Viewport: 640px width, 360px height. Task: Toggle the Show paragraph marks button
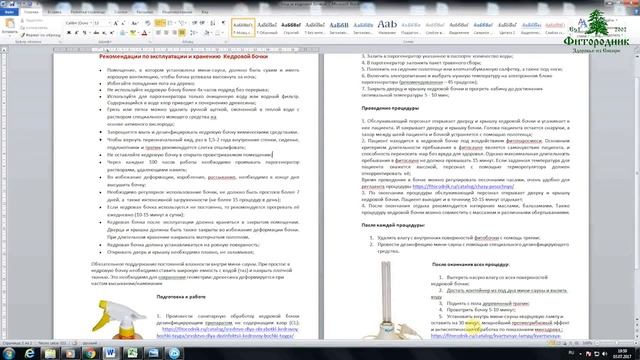click(223, 23)
